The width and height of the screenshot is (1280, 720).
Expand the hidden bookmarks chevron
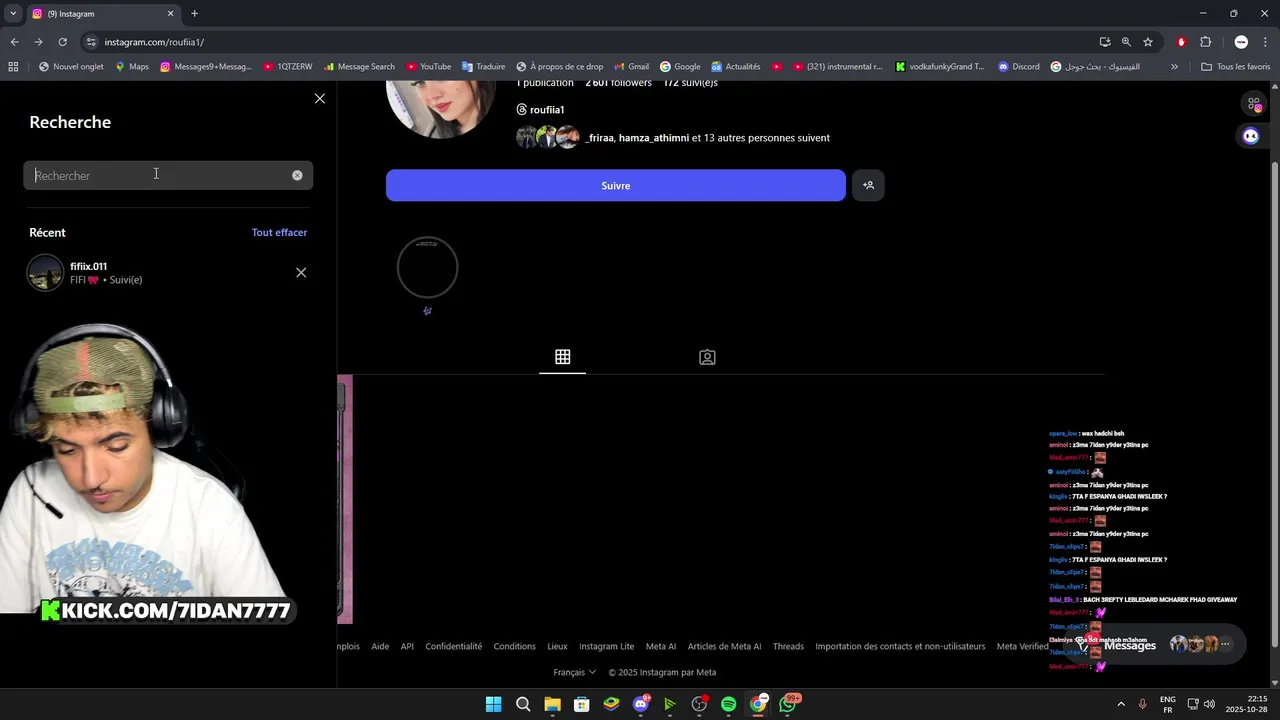(x=1174, y=67)
